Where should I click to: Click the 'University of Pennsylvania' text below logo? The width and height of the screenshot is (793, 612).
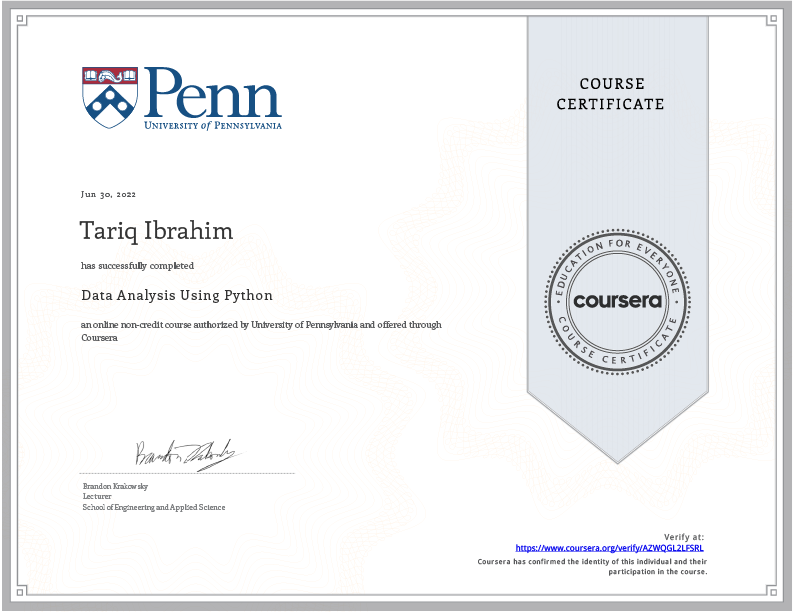point(213,126)
